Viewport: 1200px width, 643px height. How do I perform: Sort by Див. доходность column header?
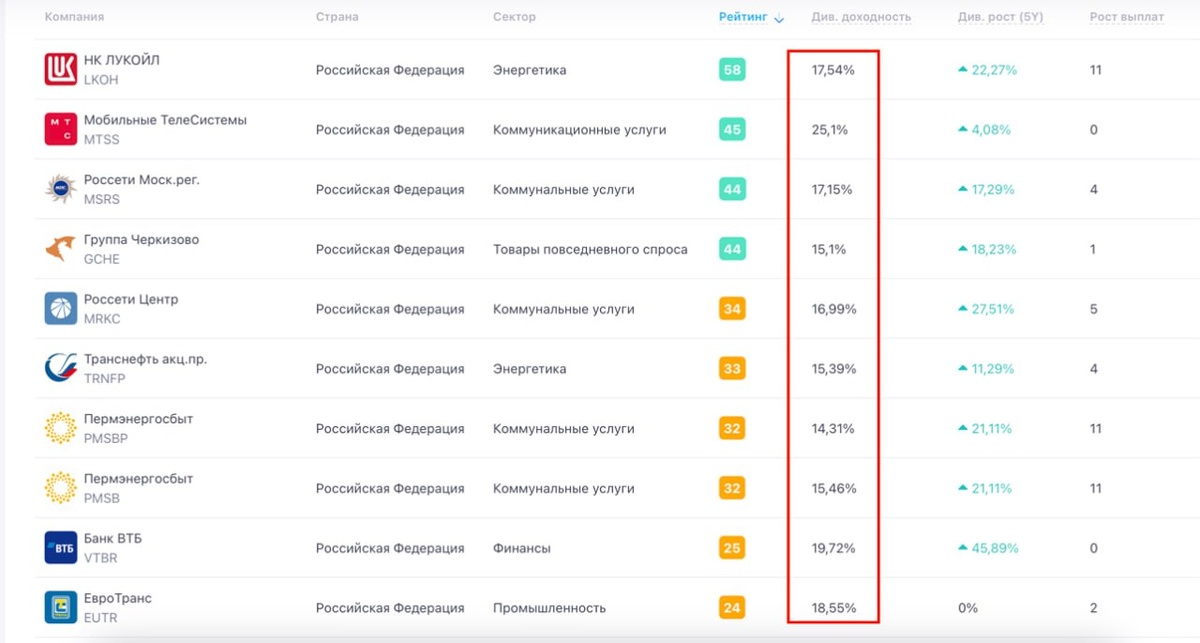pyautogui.click(x=860, y=17)
